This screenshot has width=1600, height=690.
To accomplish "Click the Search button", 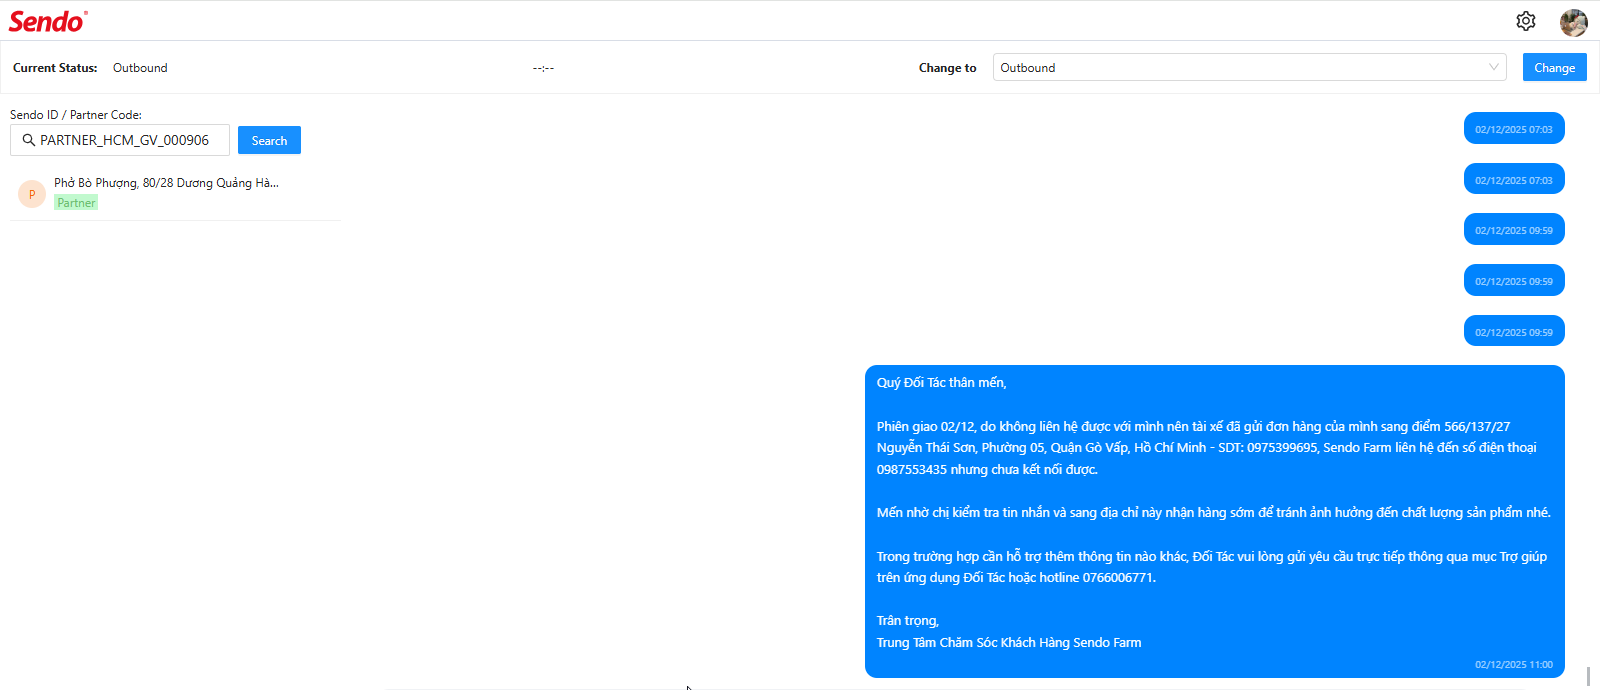I will coord(269,140).
